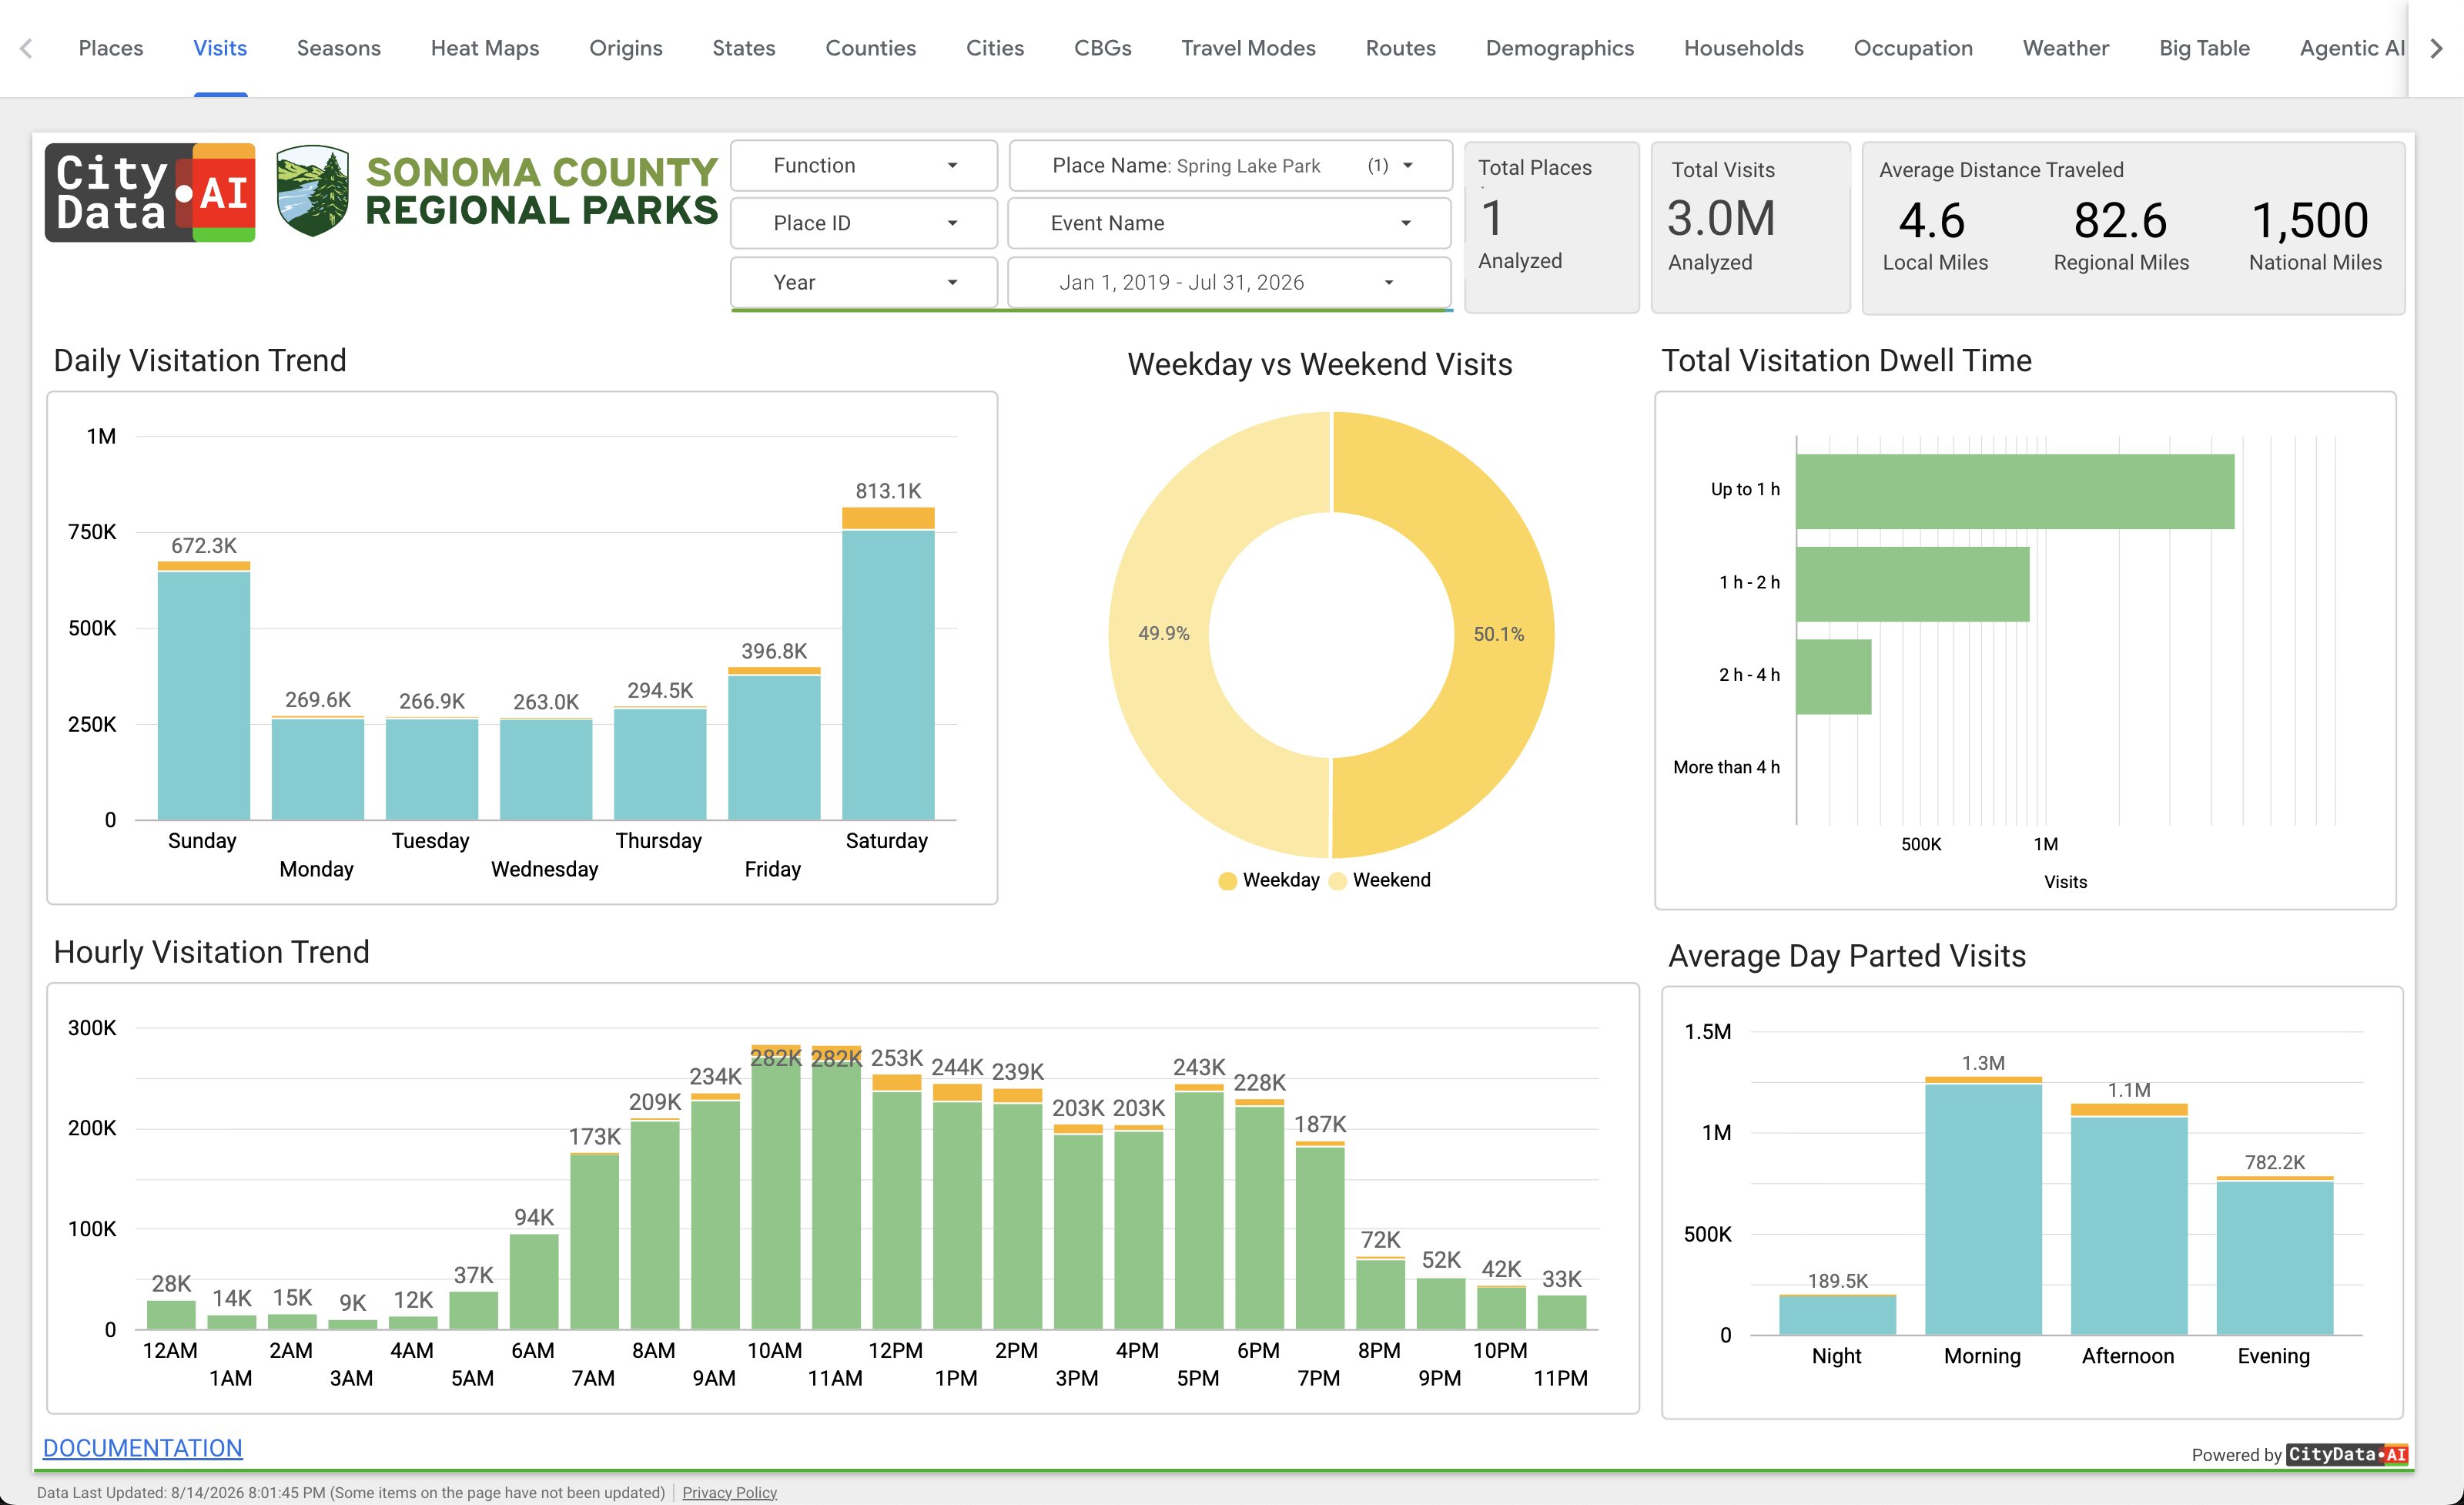Open the DOCUMENTATION link
Image resolution: width=2464 pixels, height=1505 pixels.
(142, 1447)
